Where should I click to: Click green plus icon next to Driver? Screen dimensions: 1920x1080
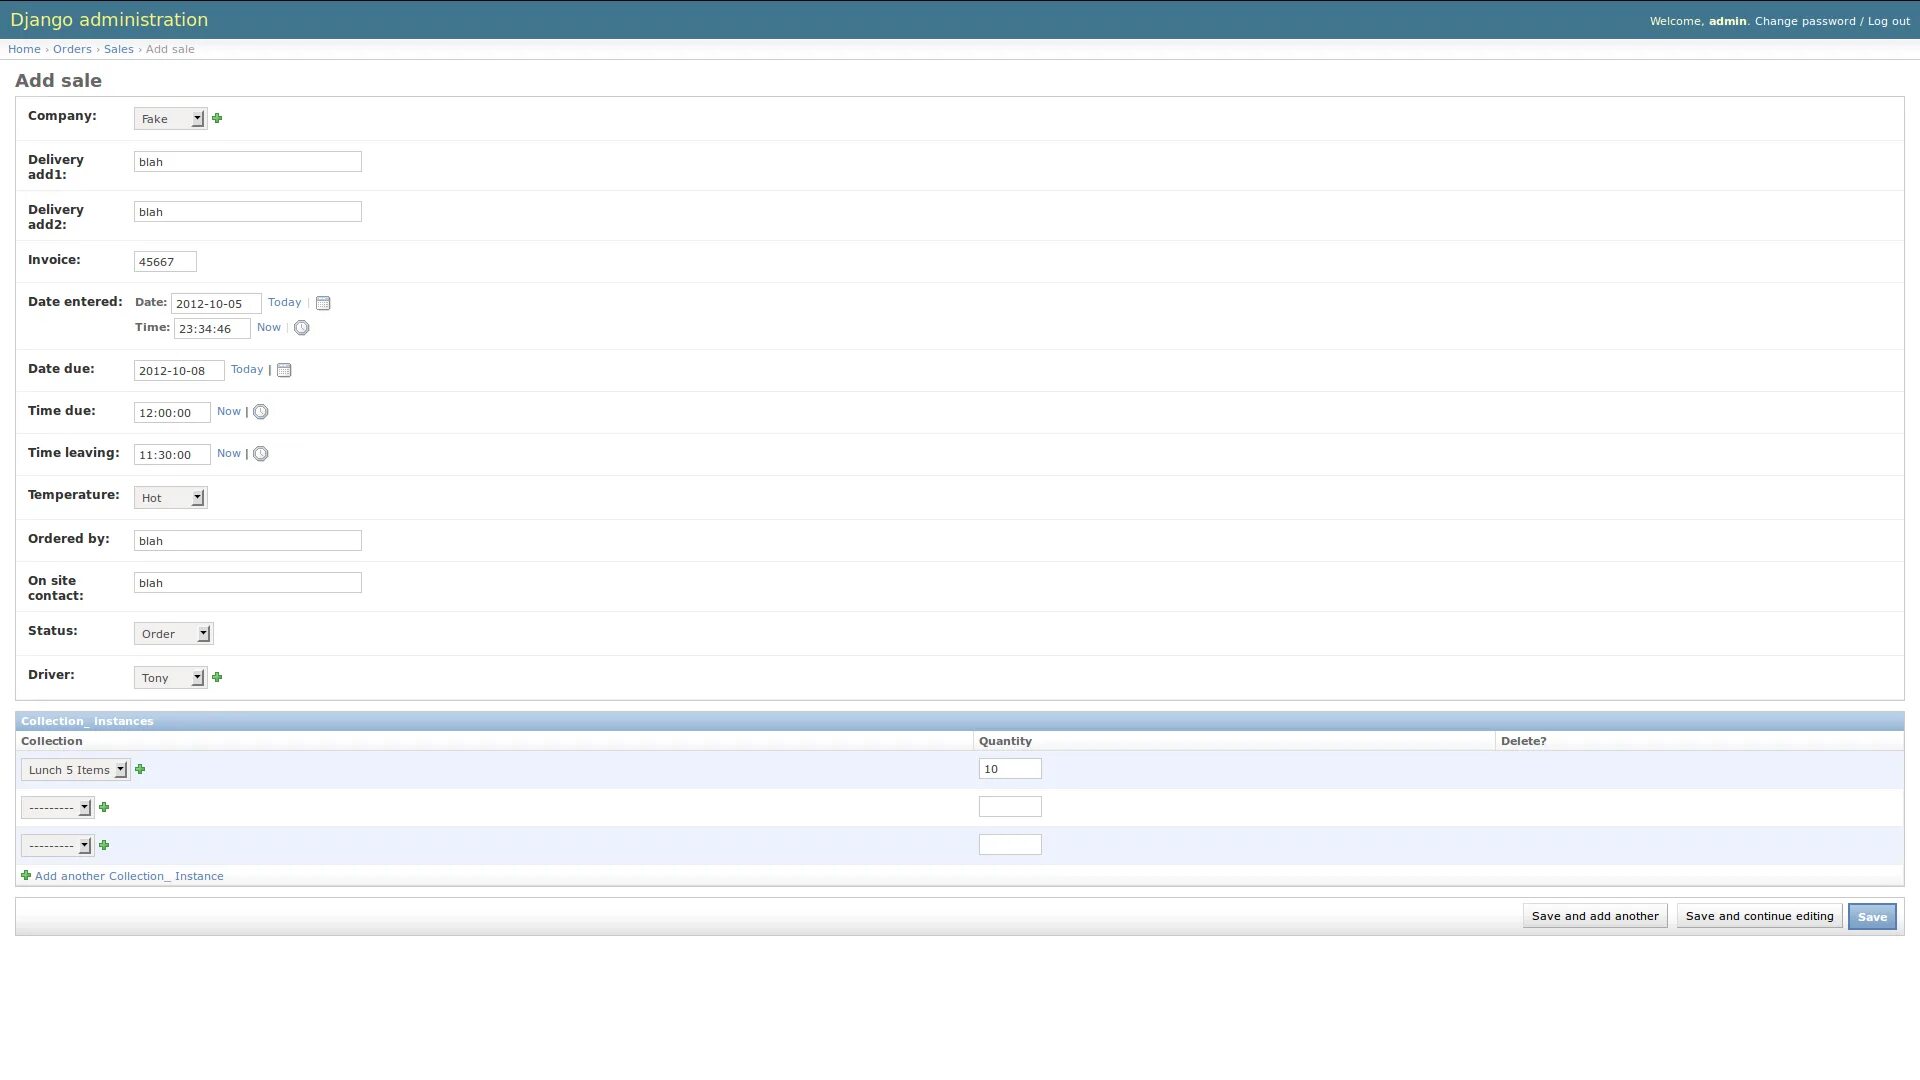click(217, 677)
